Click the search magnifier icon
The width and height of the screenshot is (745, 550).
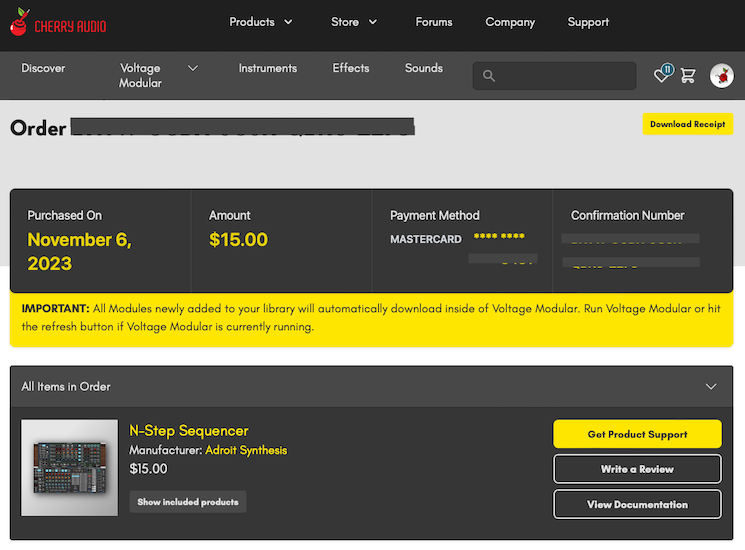point(489,76)
